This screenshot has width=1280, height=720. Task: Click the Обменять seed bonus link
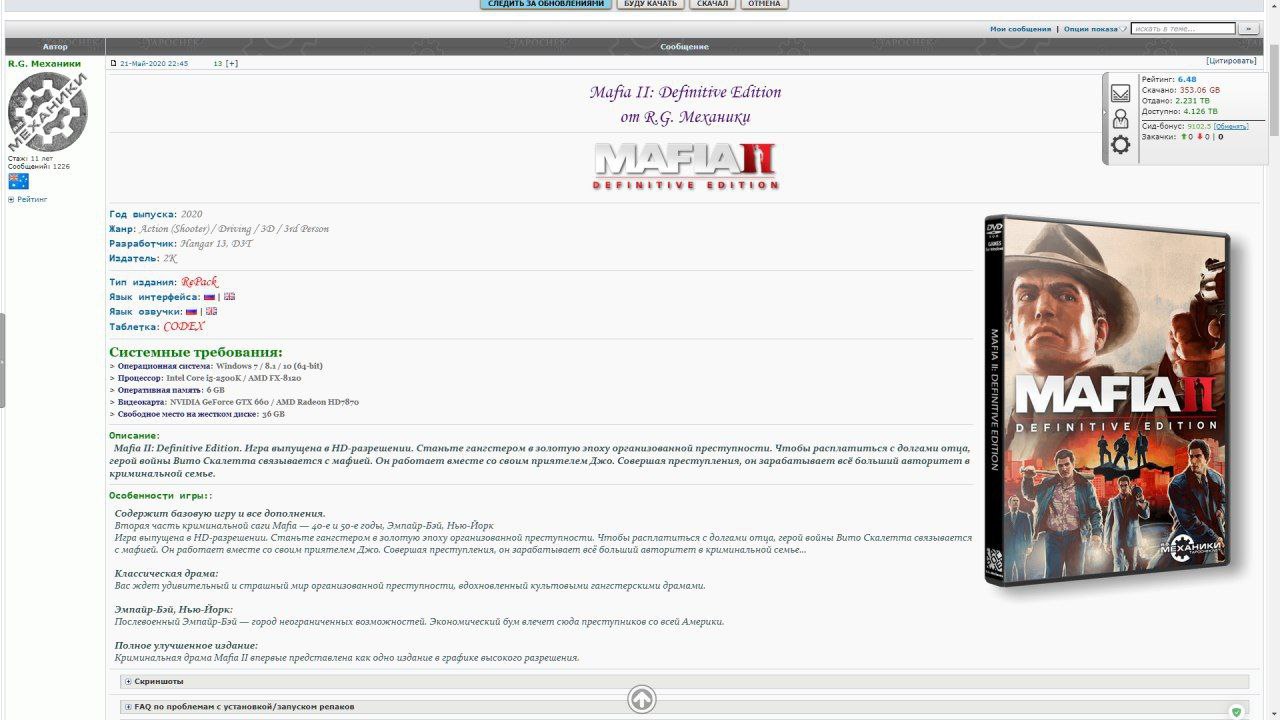pyautogui.click(x=1231, y=126)
